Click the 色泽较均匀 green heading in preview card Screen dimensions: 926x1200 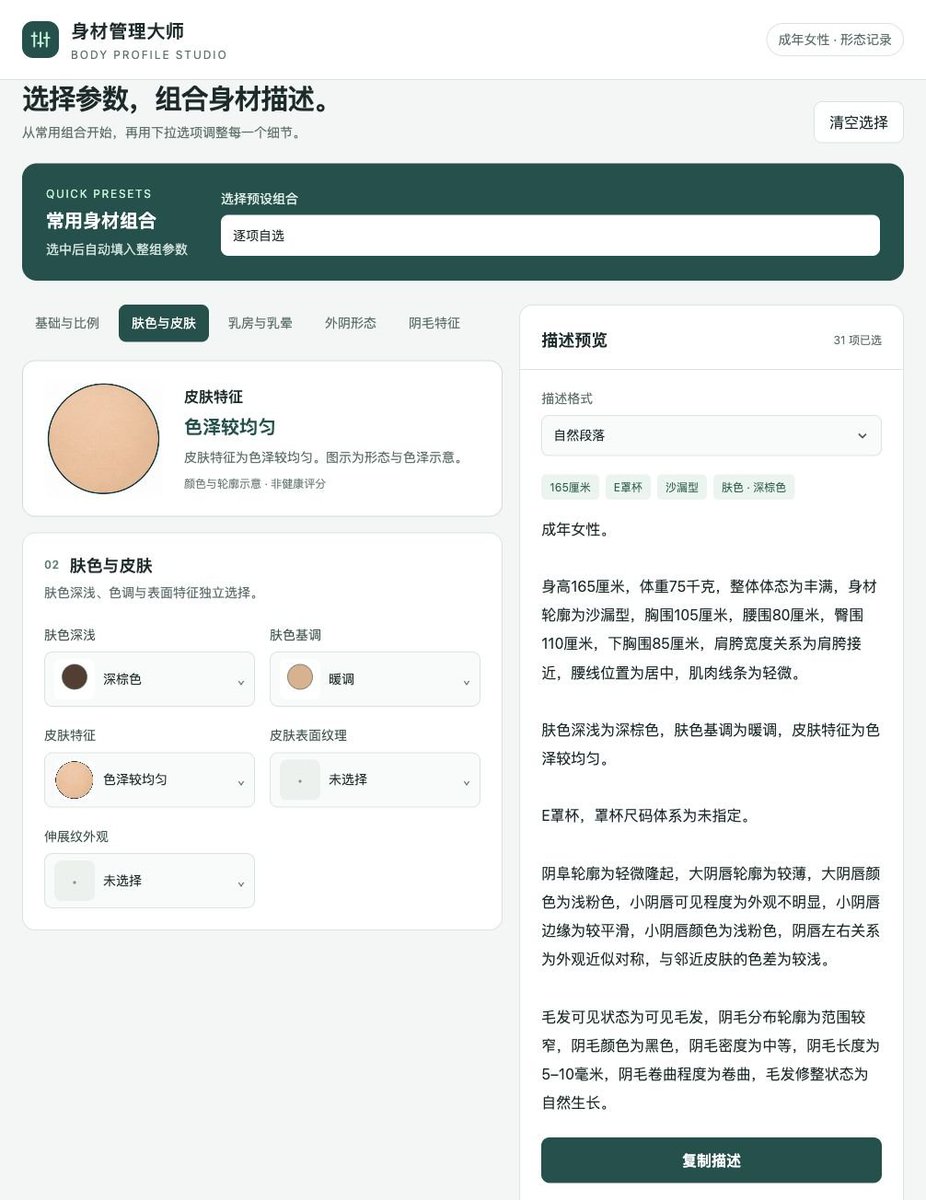230,426
